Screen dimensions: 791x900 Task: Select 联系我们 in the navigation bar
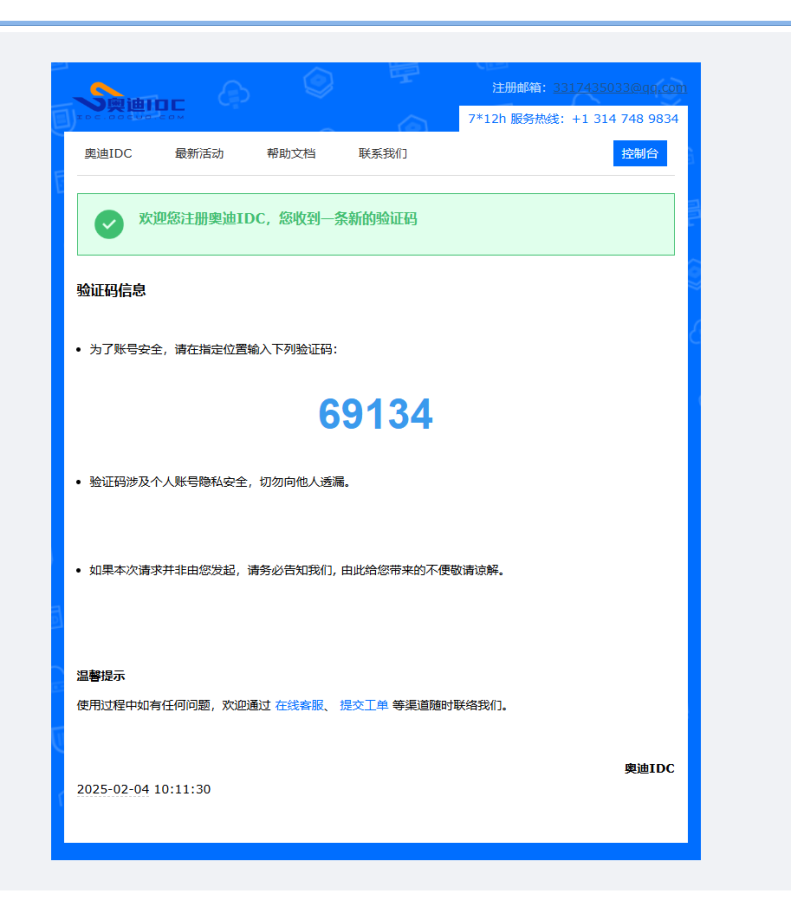pyautogui.click(x=383, y=154)
